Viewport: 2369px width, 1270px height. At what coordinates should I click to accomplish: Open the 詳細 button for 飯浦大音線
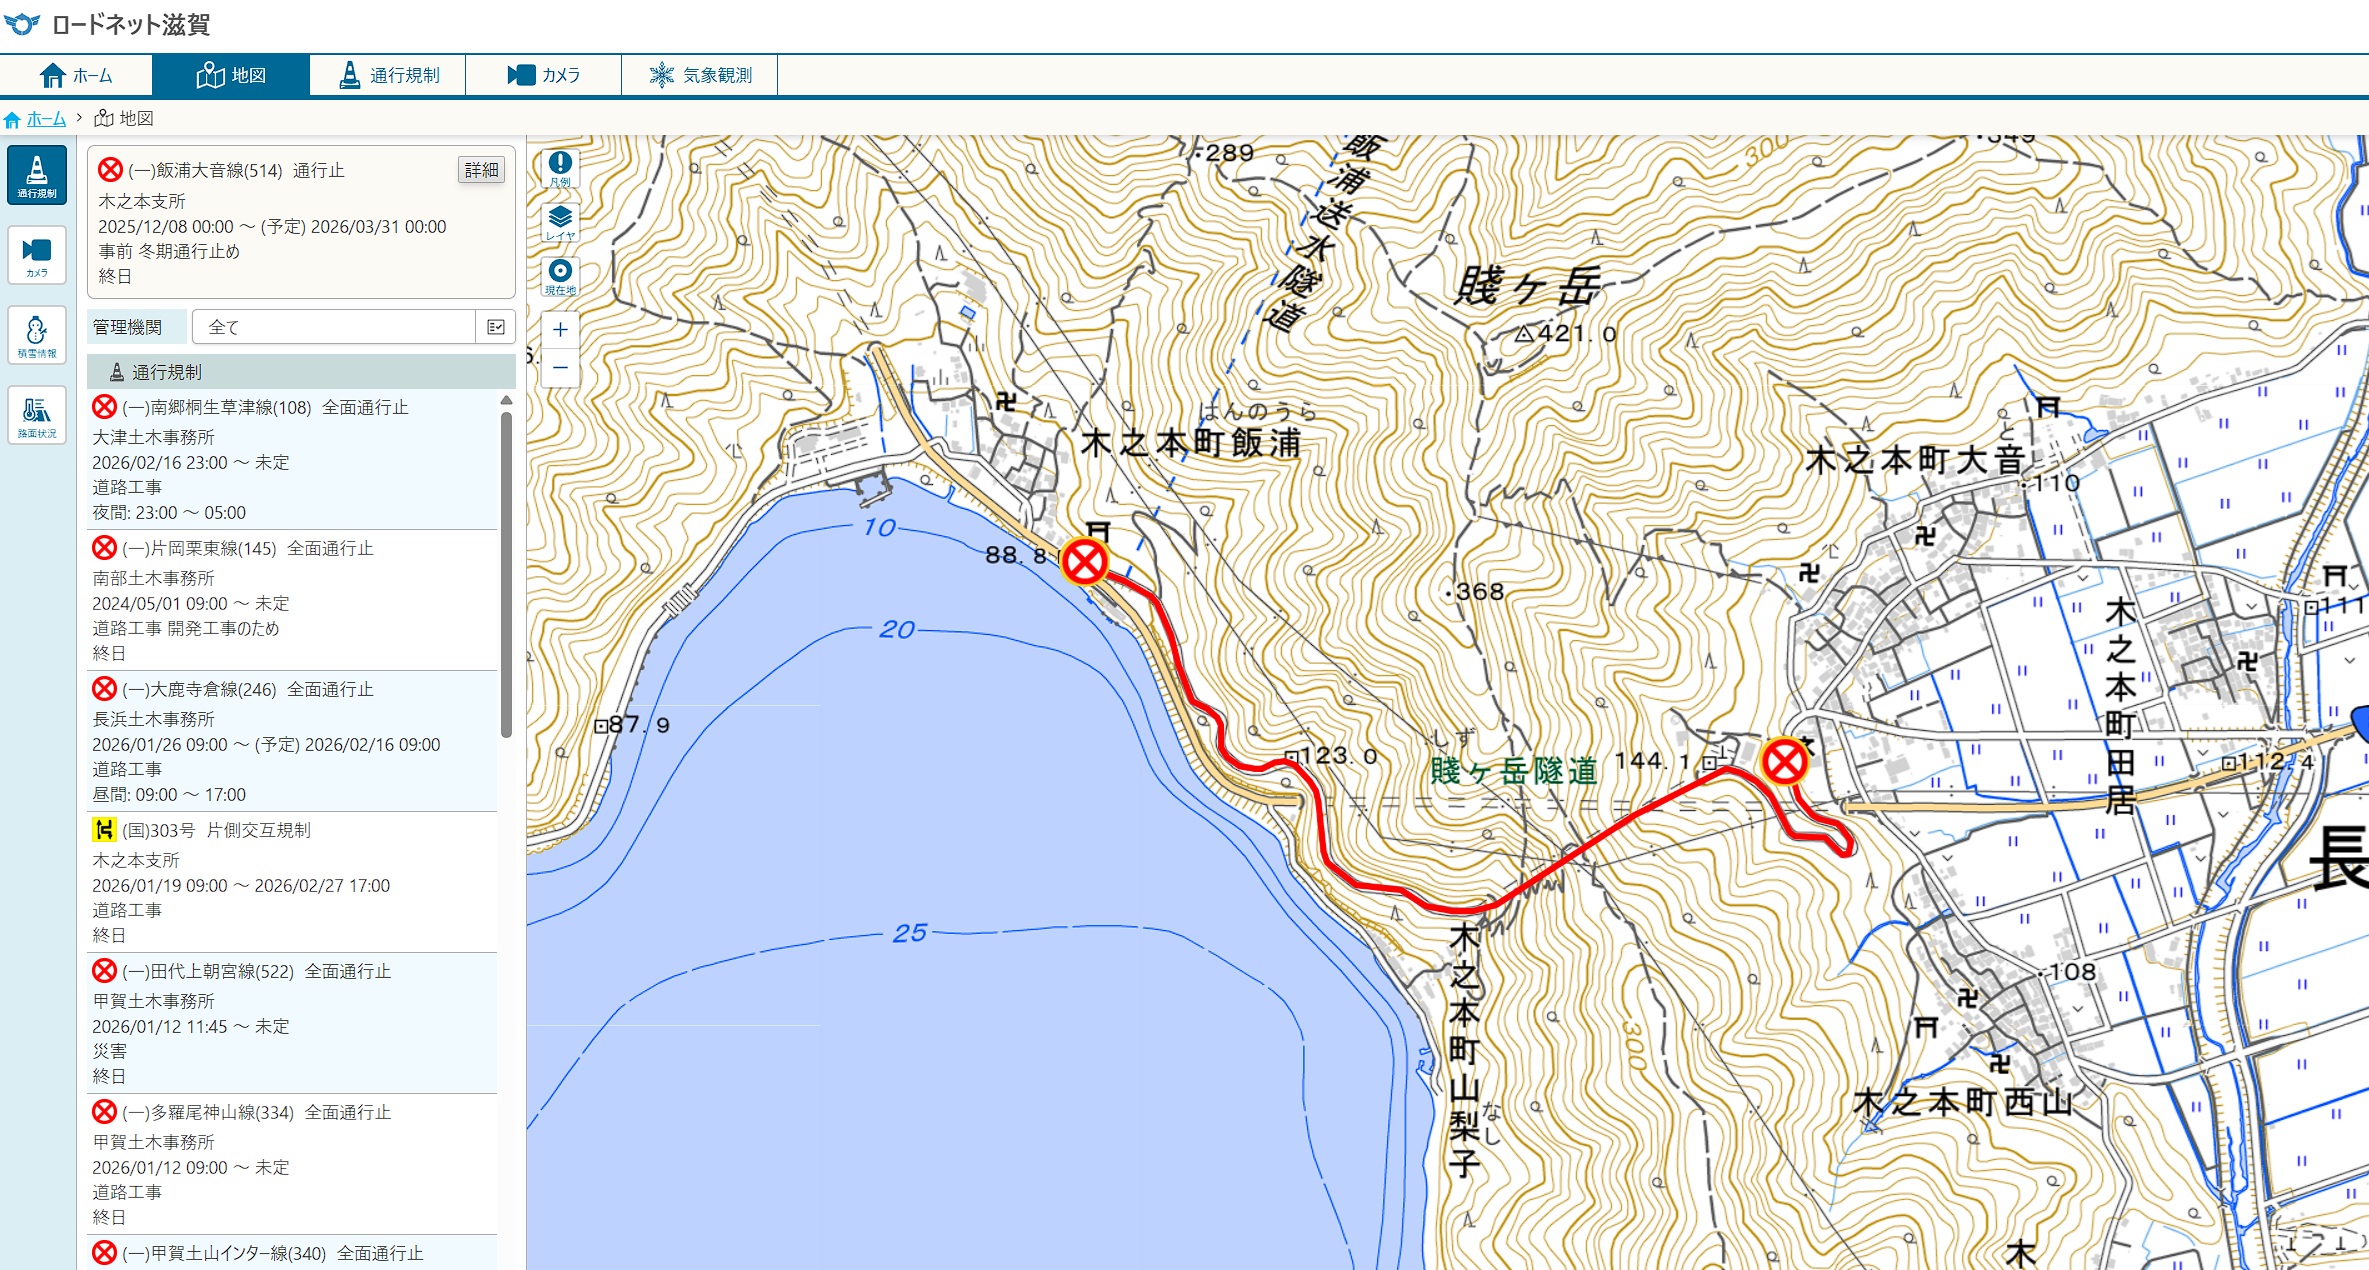coord(481,170)
